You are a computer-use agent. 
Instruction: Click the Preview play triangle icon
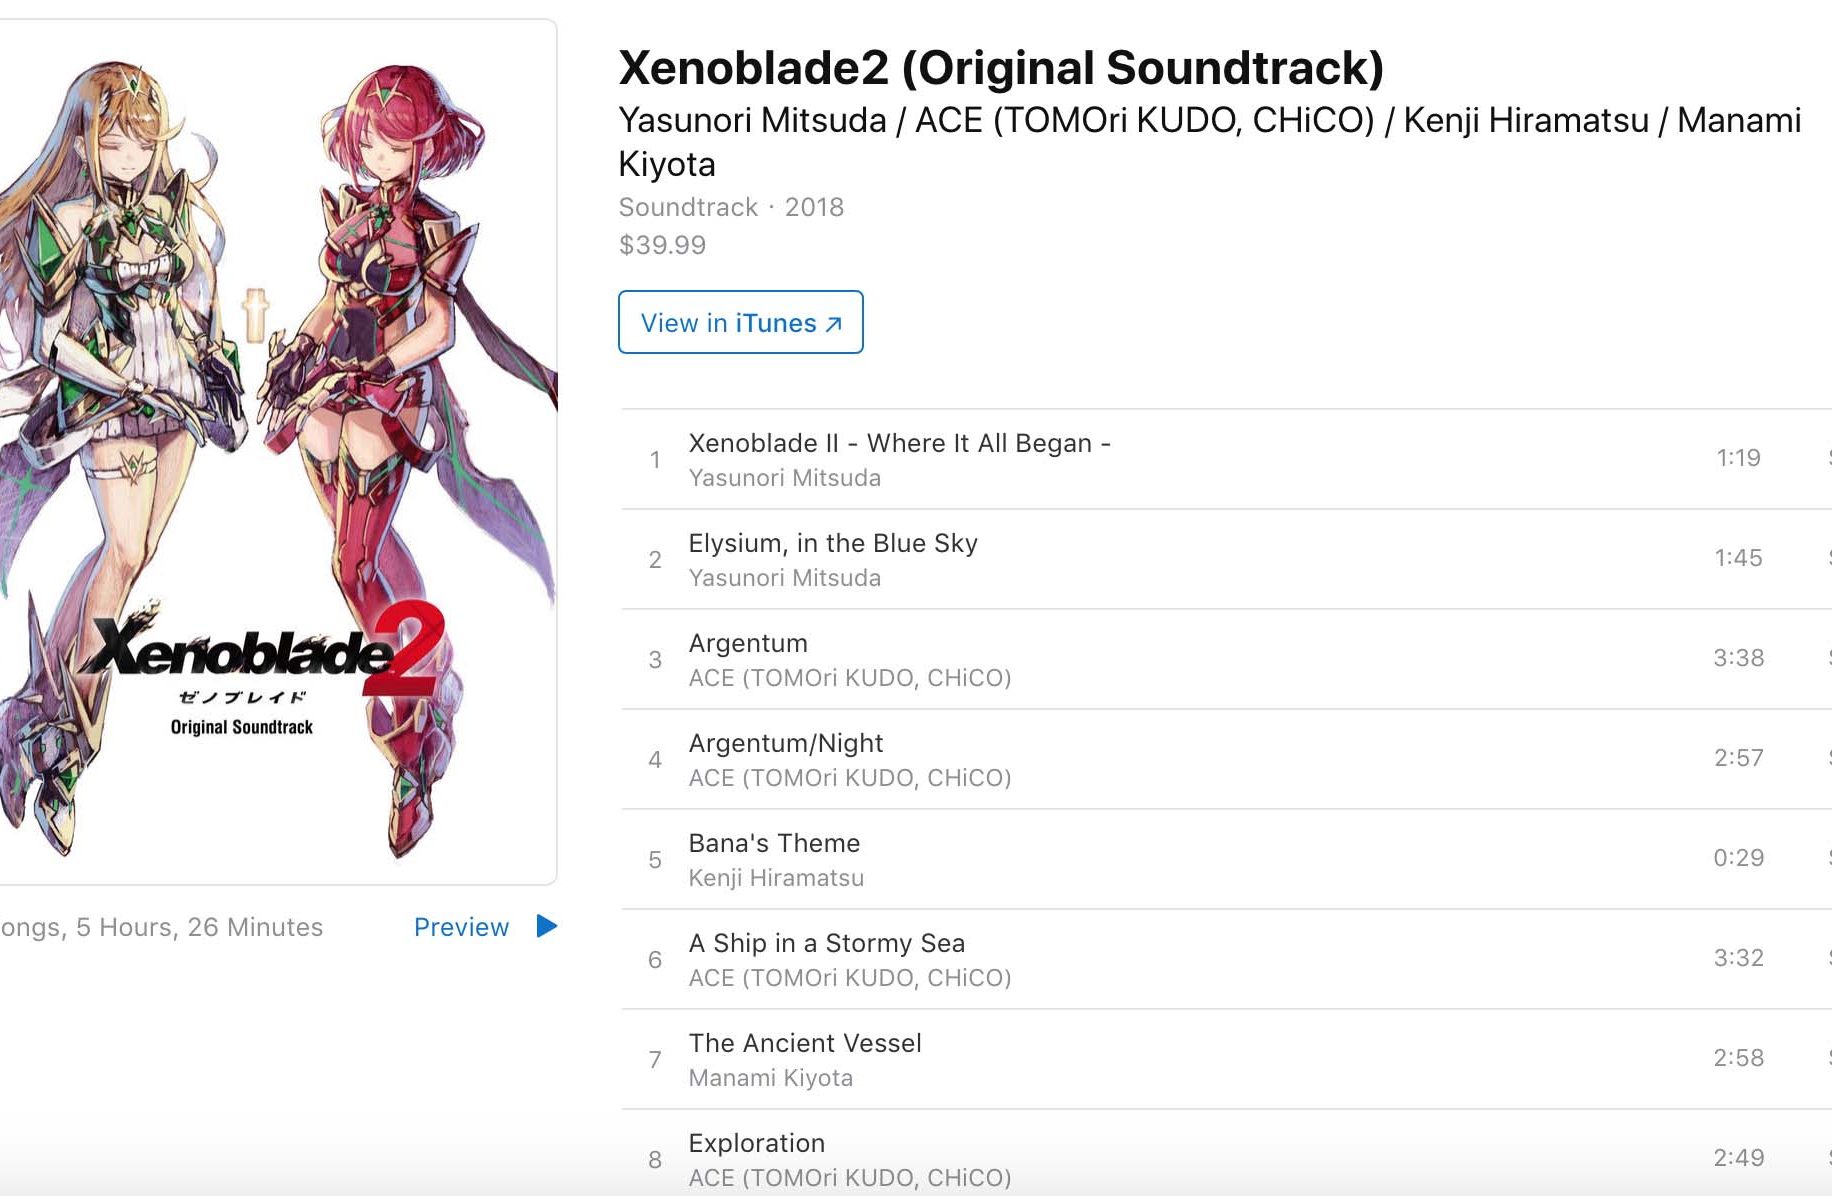(546, 926)
